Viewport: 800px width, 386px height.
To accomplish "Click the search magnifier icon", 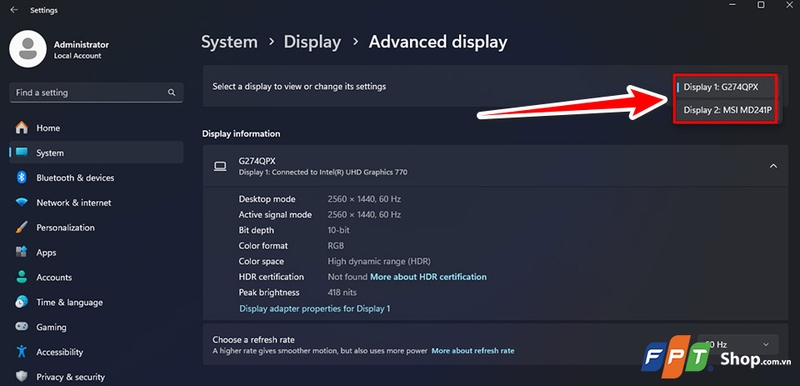I will click(171, 93).
